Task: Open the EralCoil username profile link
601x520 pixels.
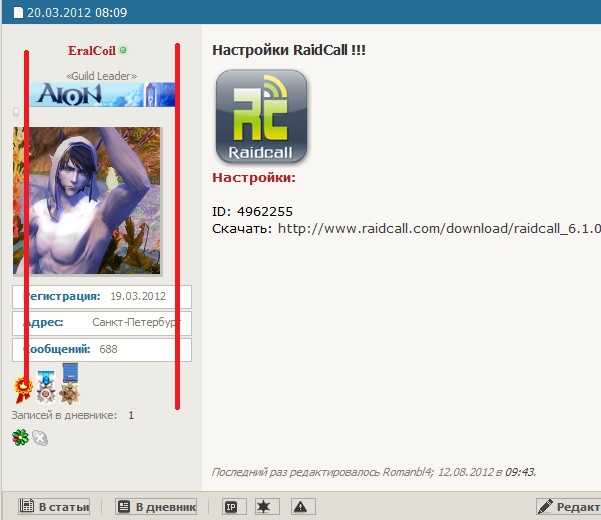Action: click(92, 51)
